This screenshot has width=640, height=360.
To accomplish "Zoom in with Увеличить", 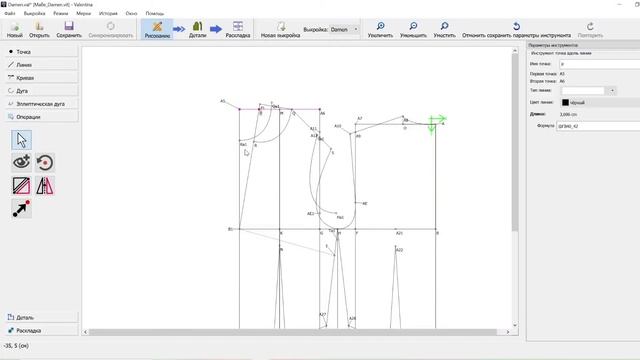I will click(380, 30).
